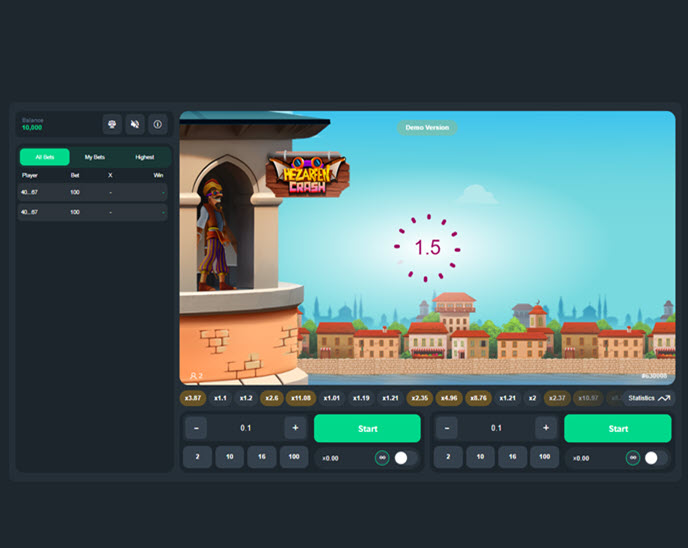Image resolution: width=688 pixels, height=548 pixels.
Task: Expand the Statistics panel
Action: click(x=649, y=398)
